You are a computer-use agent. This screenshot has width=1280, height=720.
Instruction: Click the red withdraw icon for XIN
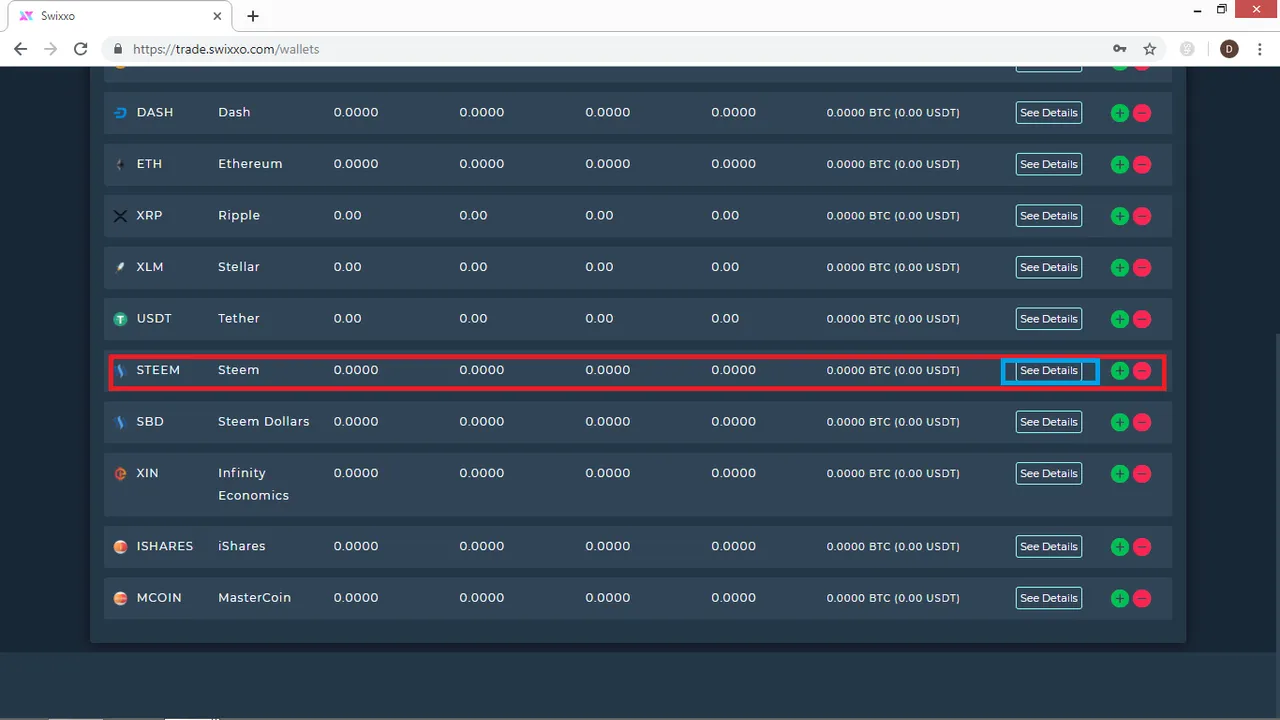[x=1142, y=474]
